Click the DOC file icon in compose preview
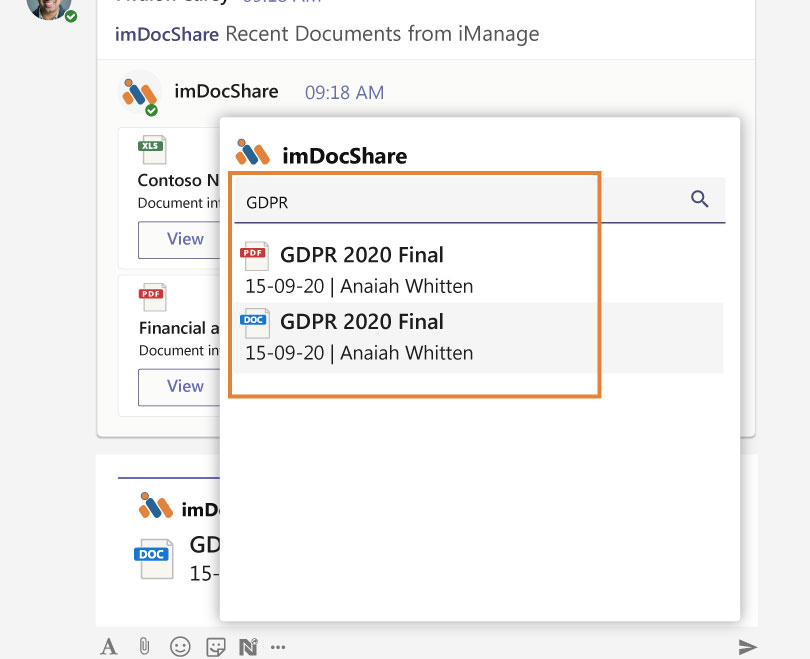This screenshot has width=810, height=659. point(154,559)
